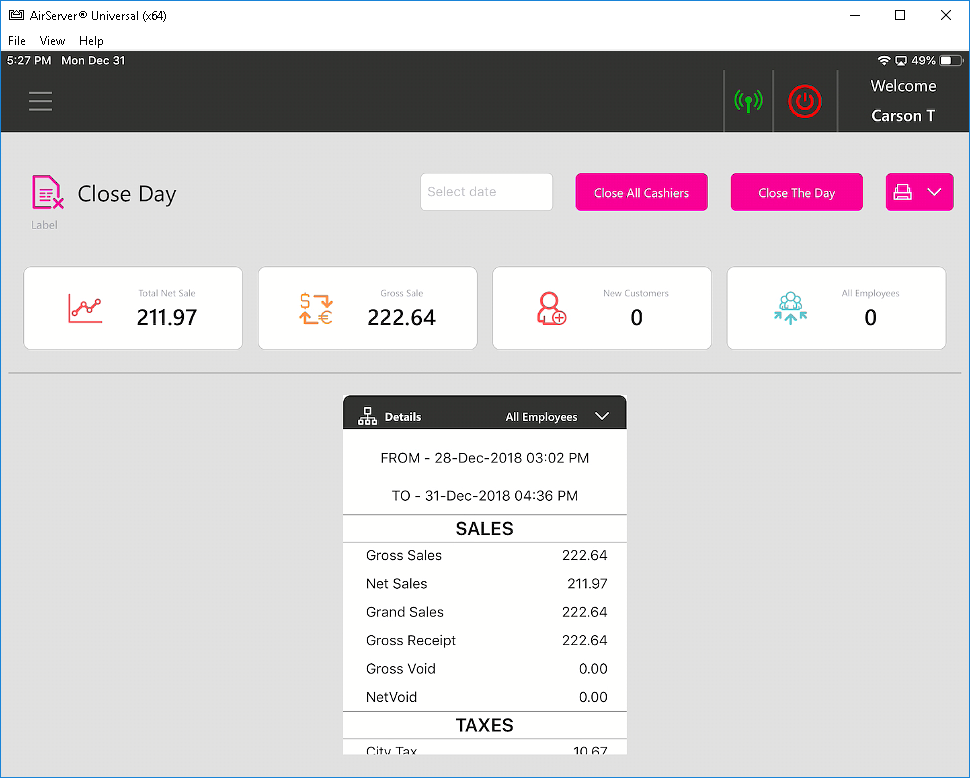Click the green network signal icon

point(748,101)
